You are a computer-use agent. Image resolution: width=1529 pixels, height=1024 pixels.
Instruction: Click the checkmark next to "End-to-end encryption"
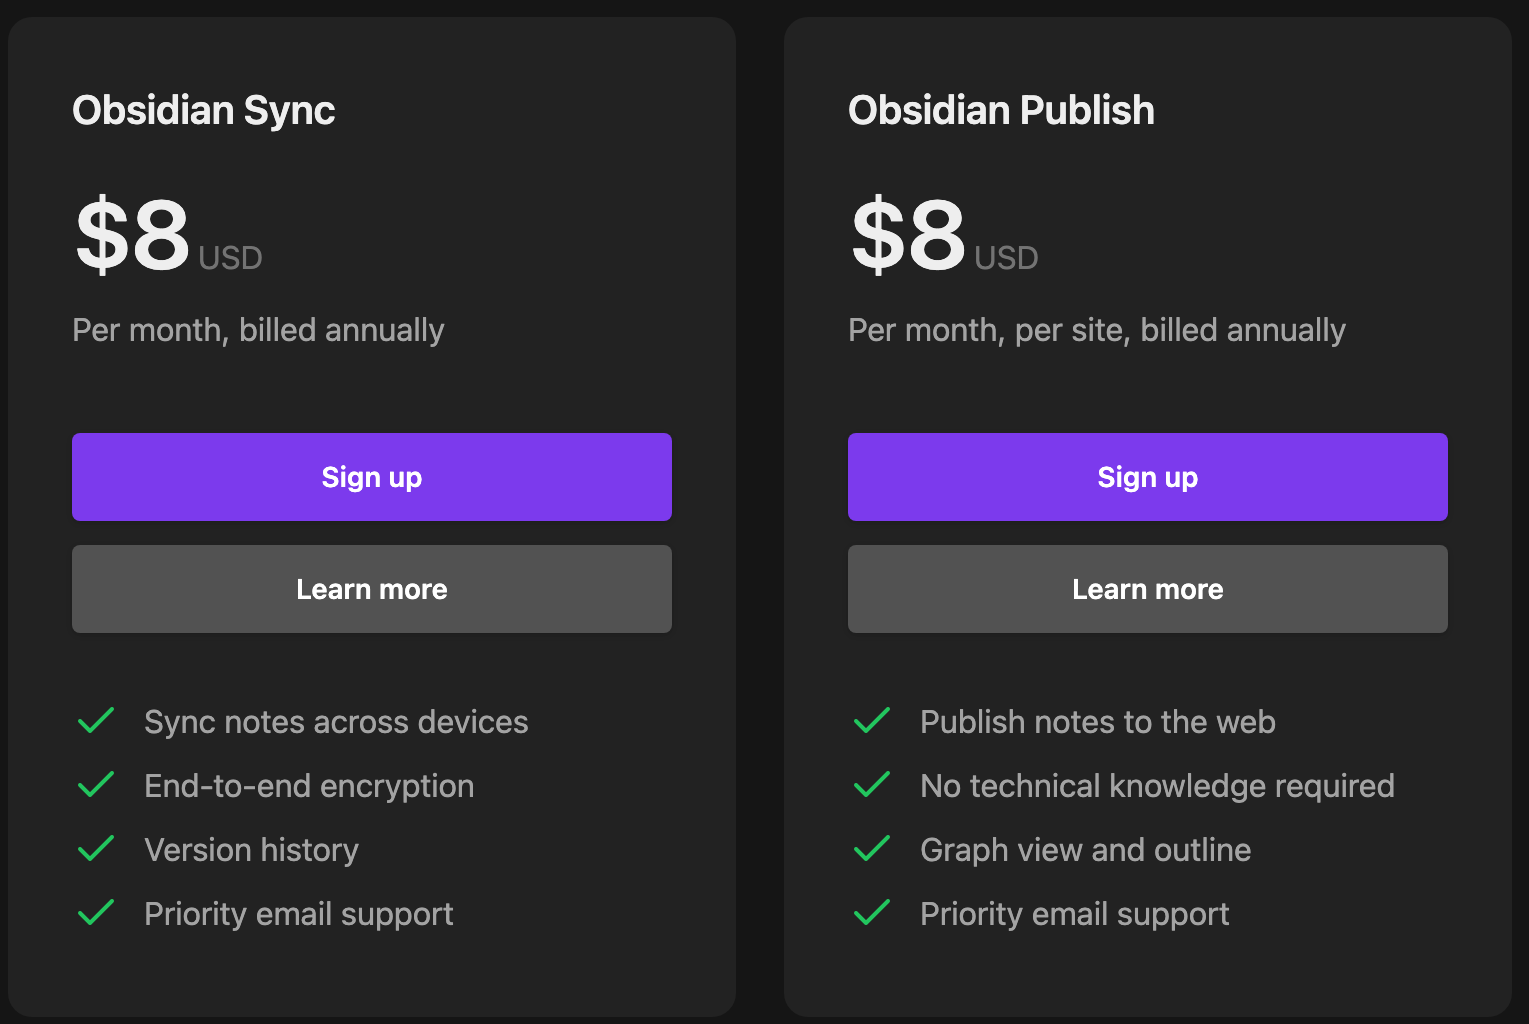(96, 784)
